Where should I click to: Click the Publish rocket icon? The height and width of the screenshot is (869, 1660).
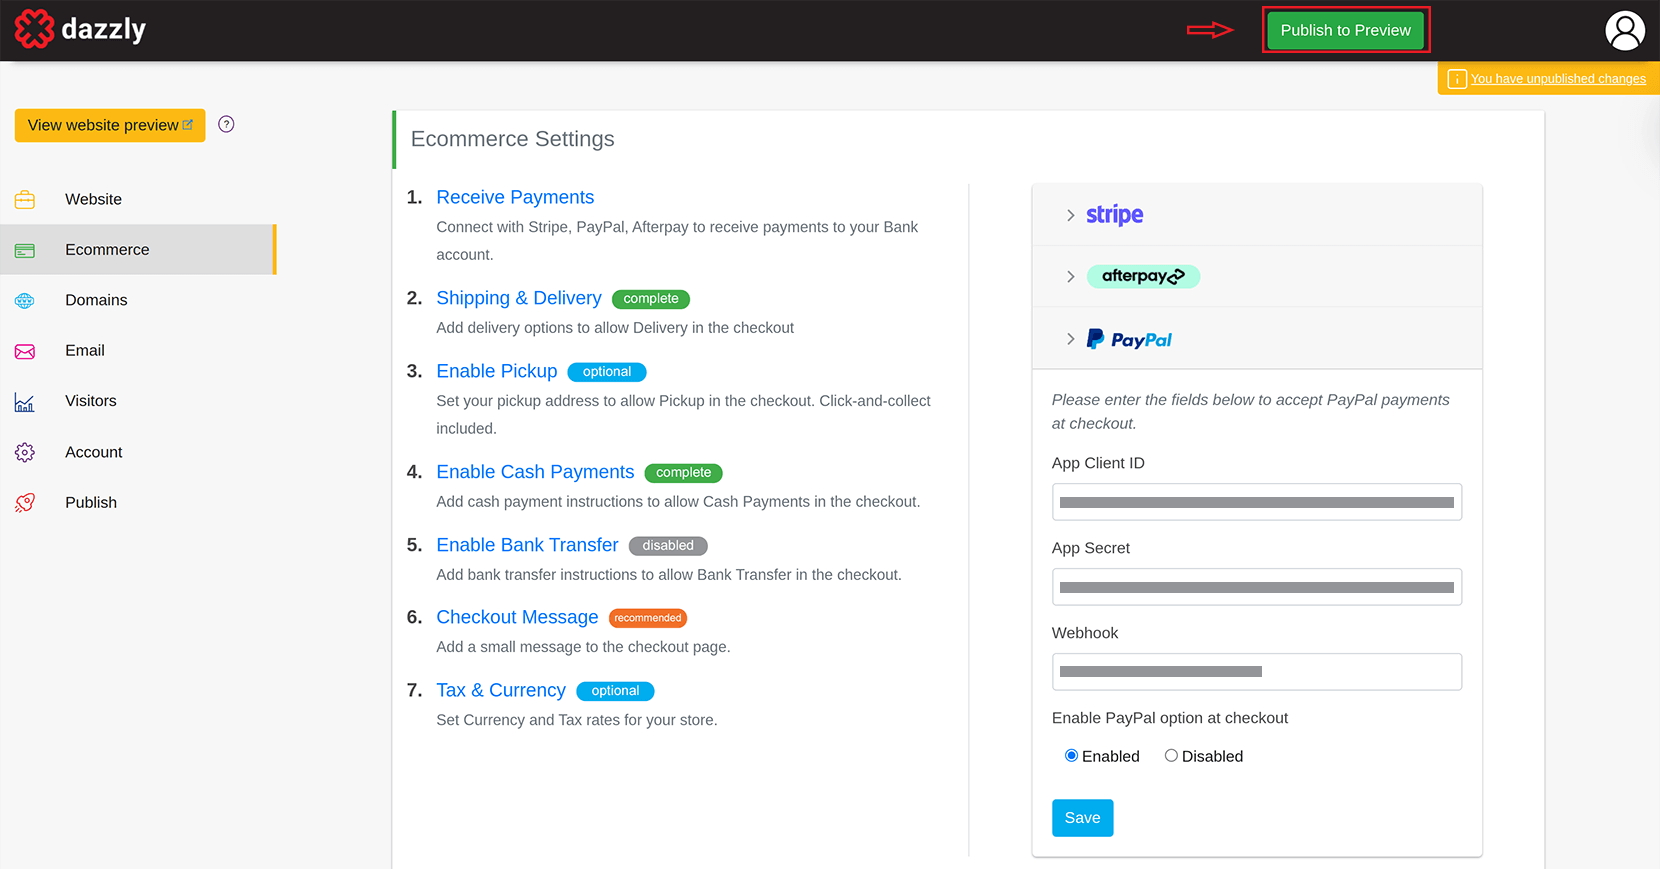pos(25,503)
